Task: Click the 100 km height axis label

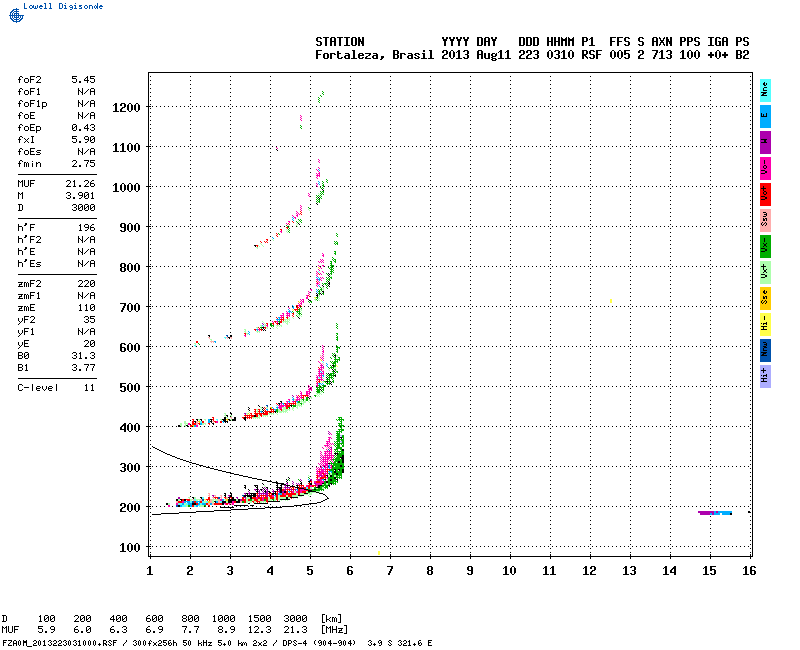Action: (x=130, y=547)
